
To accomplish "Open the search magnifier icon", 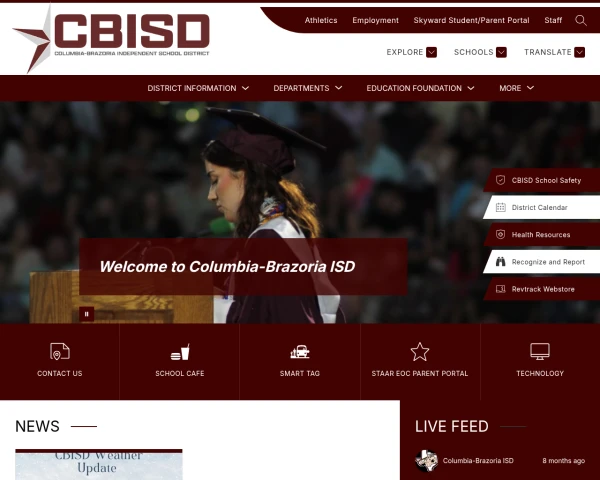I will click(x=580, y=20).
